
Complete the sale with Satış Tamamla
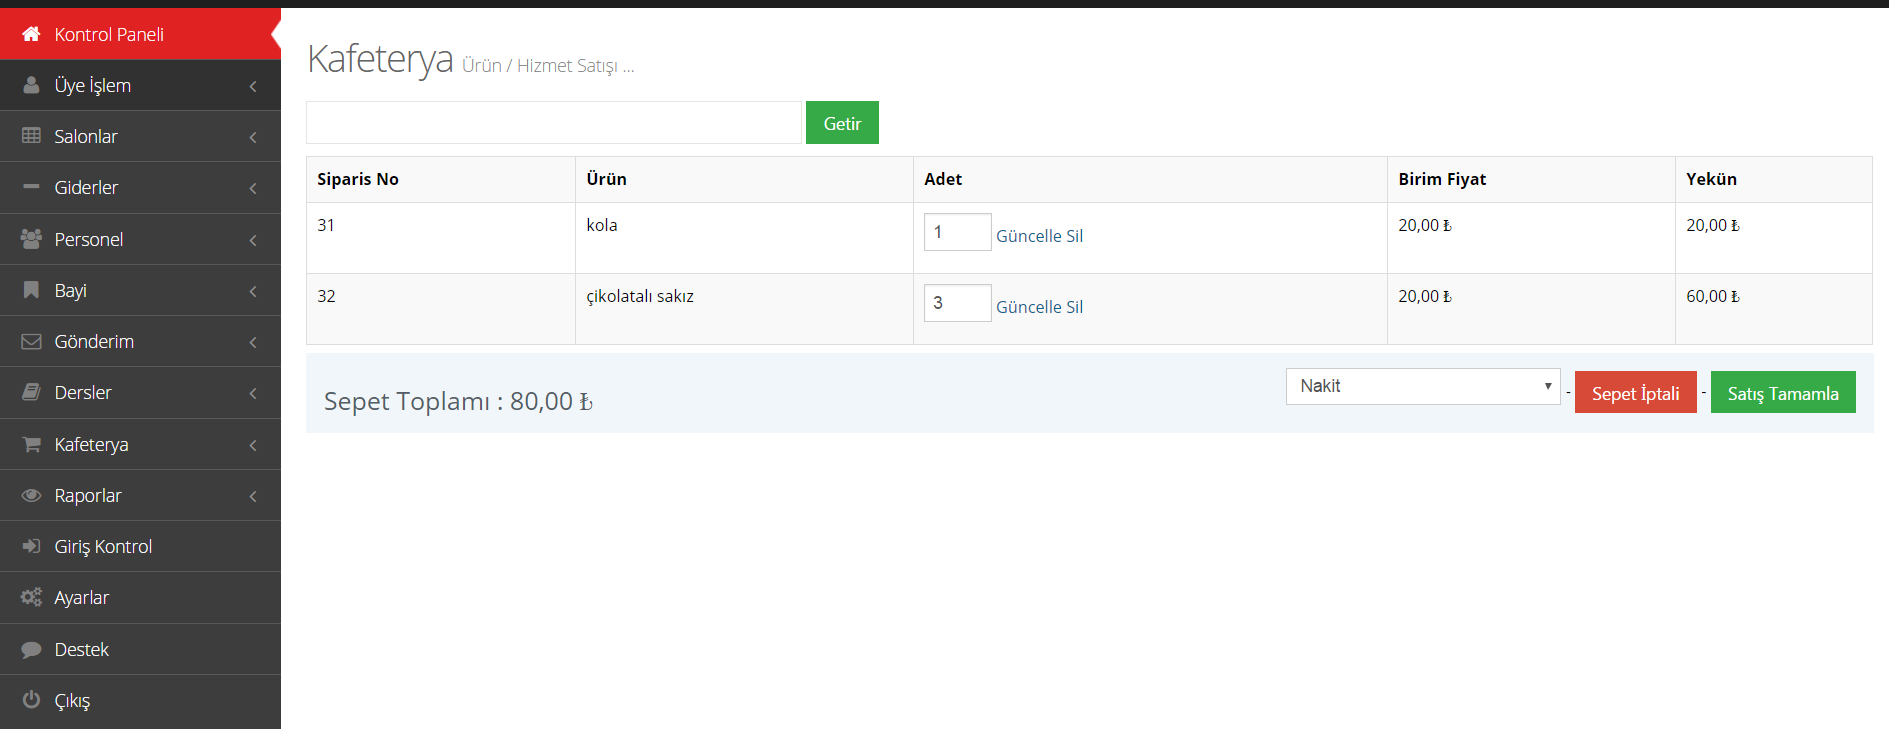click(1782, 393)
